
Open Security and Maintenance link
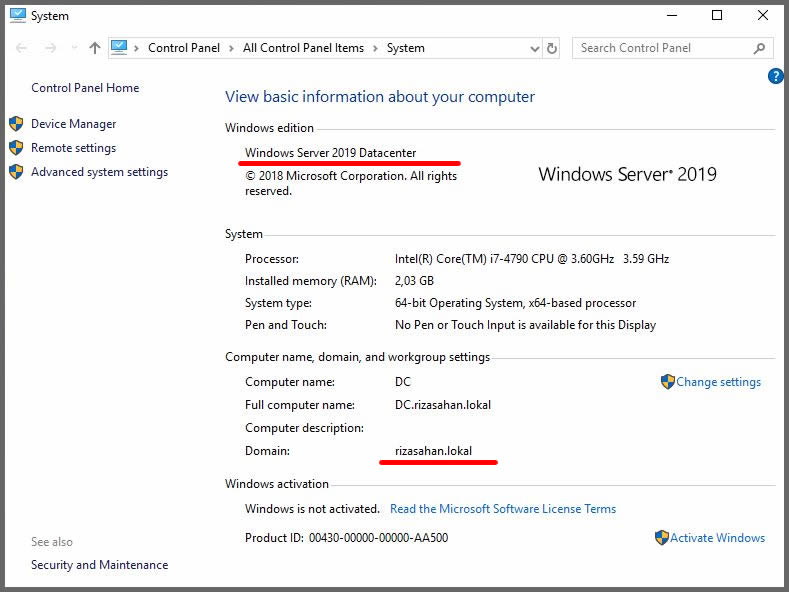click(x=100, y=565)
